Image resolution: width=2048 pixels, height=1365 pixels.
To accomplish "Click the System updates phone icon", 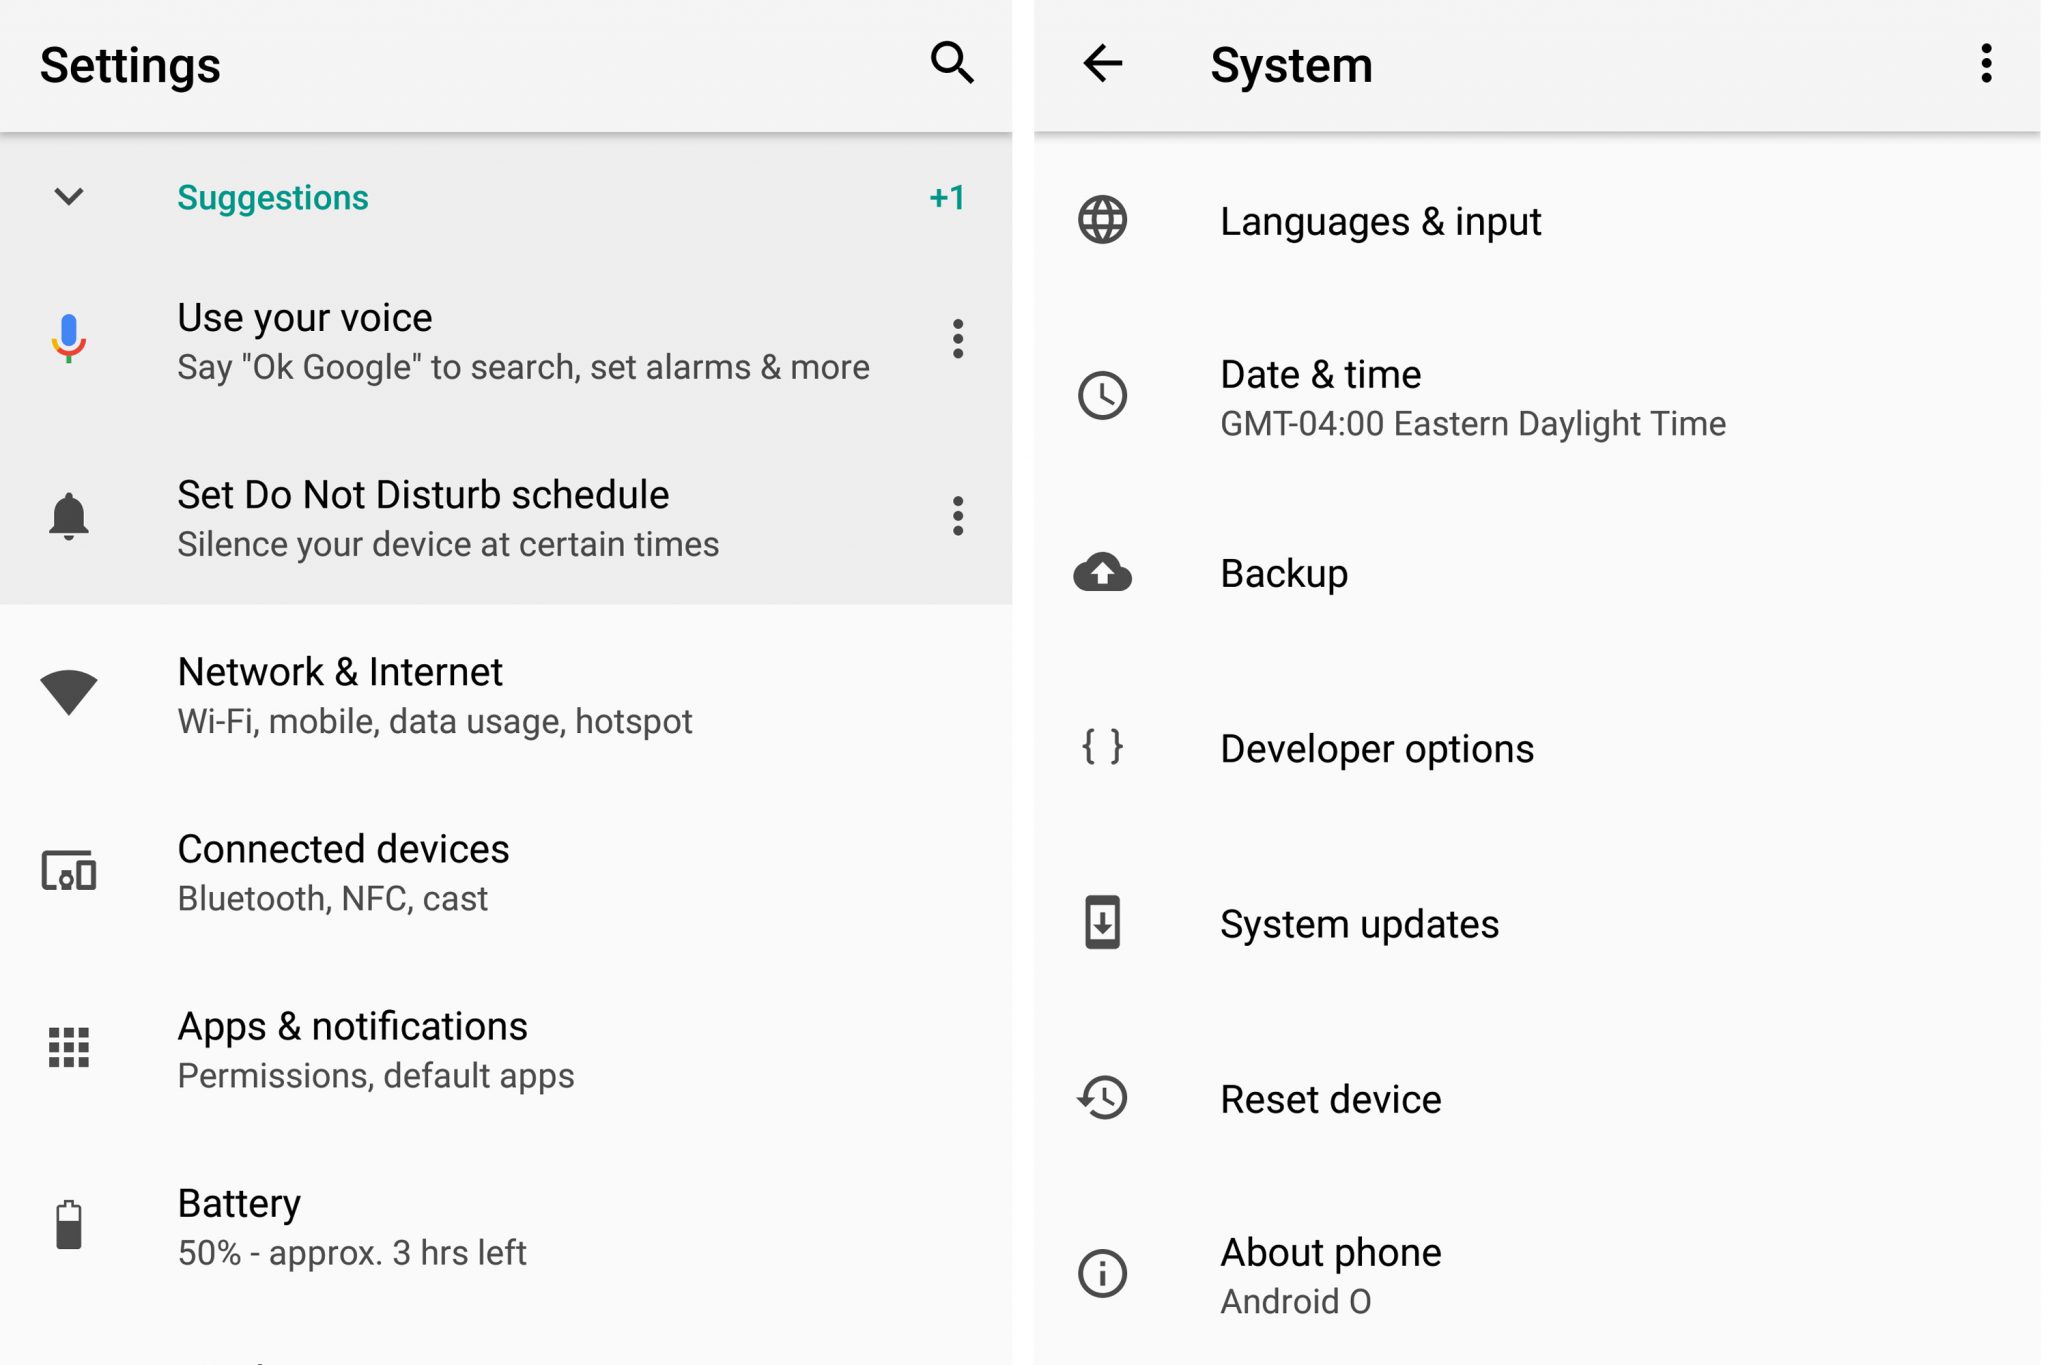I will pyautogui.click(x=1102, y=922).
